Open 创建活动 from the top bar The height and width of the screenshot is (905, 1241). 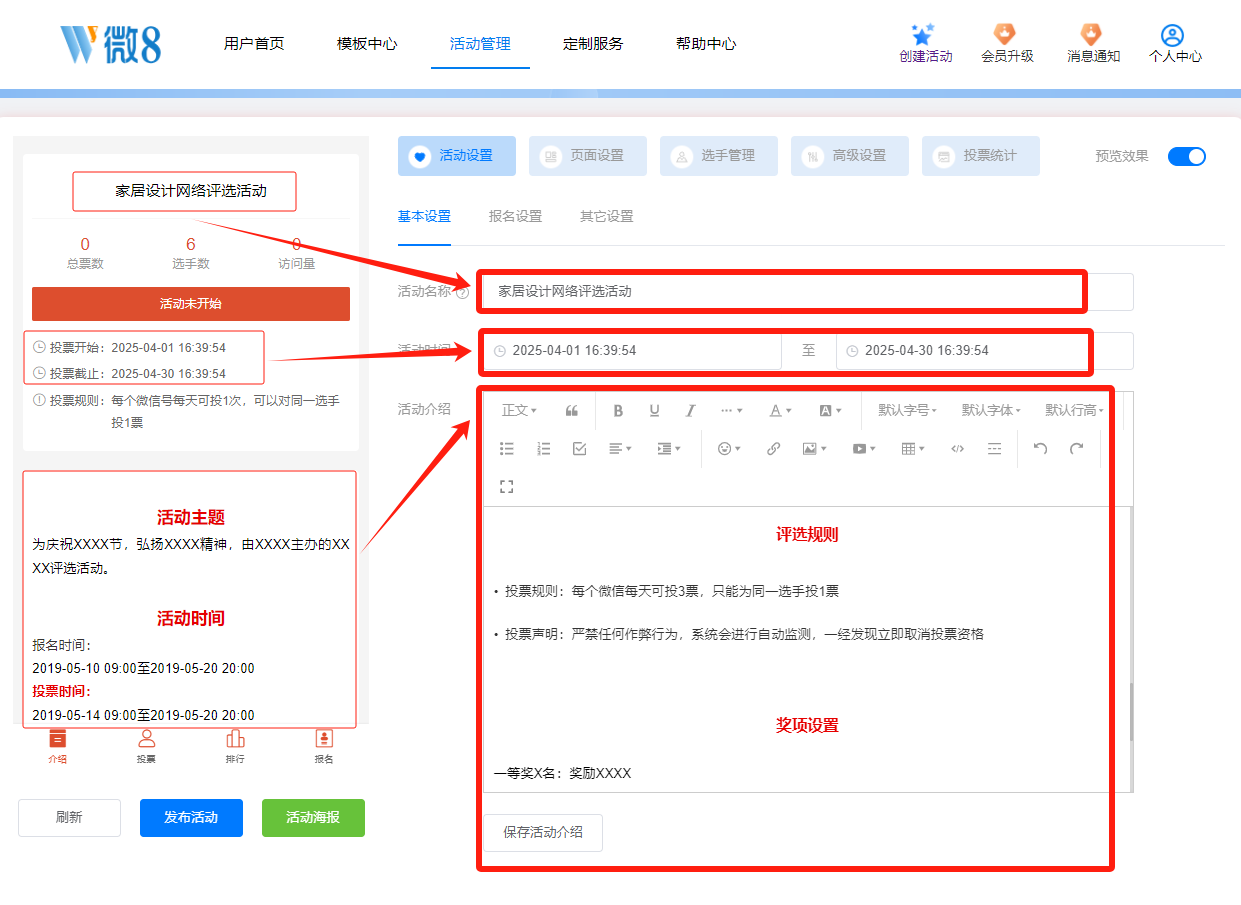pyautogui.click(x=925, y=44)
